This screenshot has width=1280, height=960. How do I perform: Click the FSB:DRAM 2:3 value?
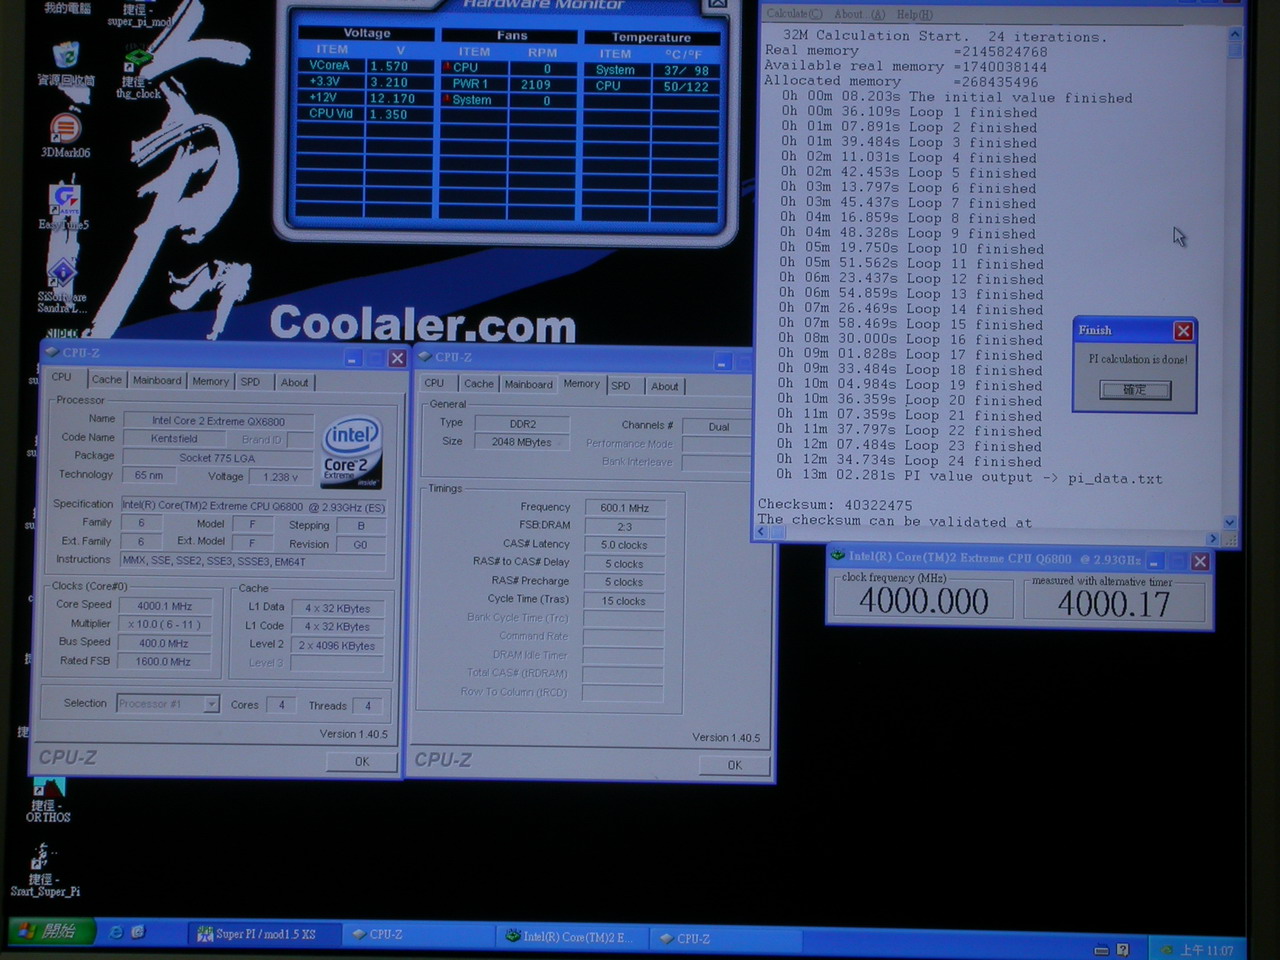coord(625,527)
